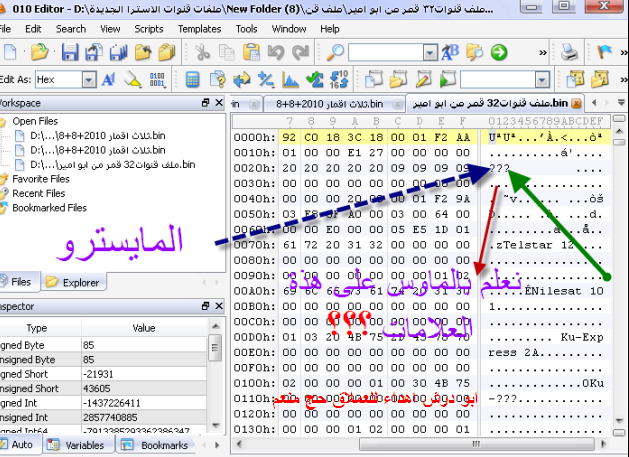
Task: Switch to the Files tab in Workspace
Action: click(19, 282)
